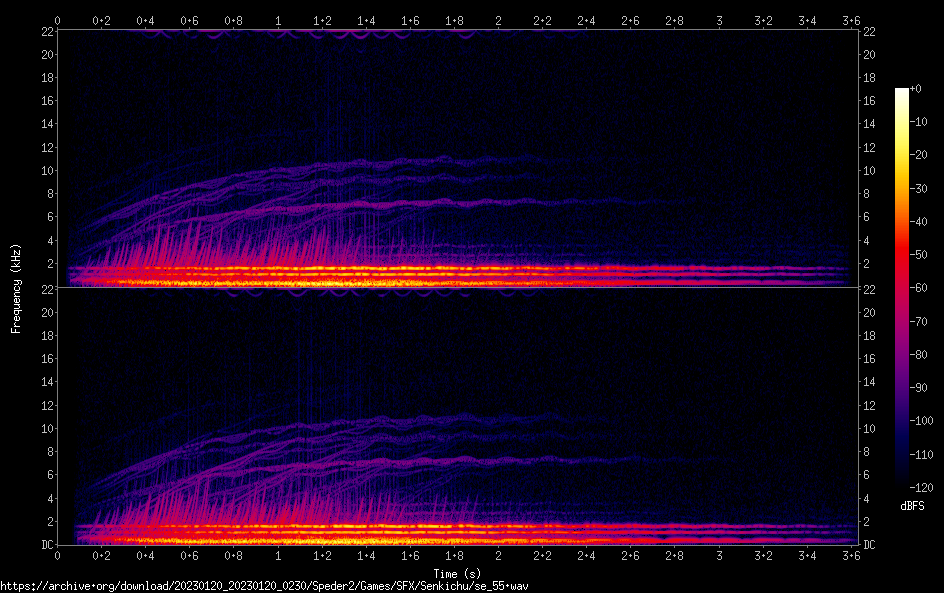This screenshot has width=944, height=593.
Task: Click the 1.2 tick on the top time axis
Action: [322, 20]
